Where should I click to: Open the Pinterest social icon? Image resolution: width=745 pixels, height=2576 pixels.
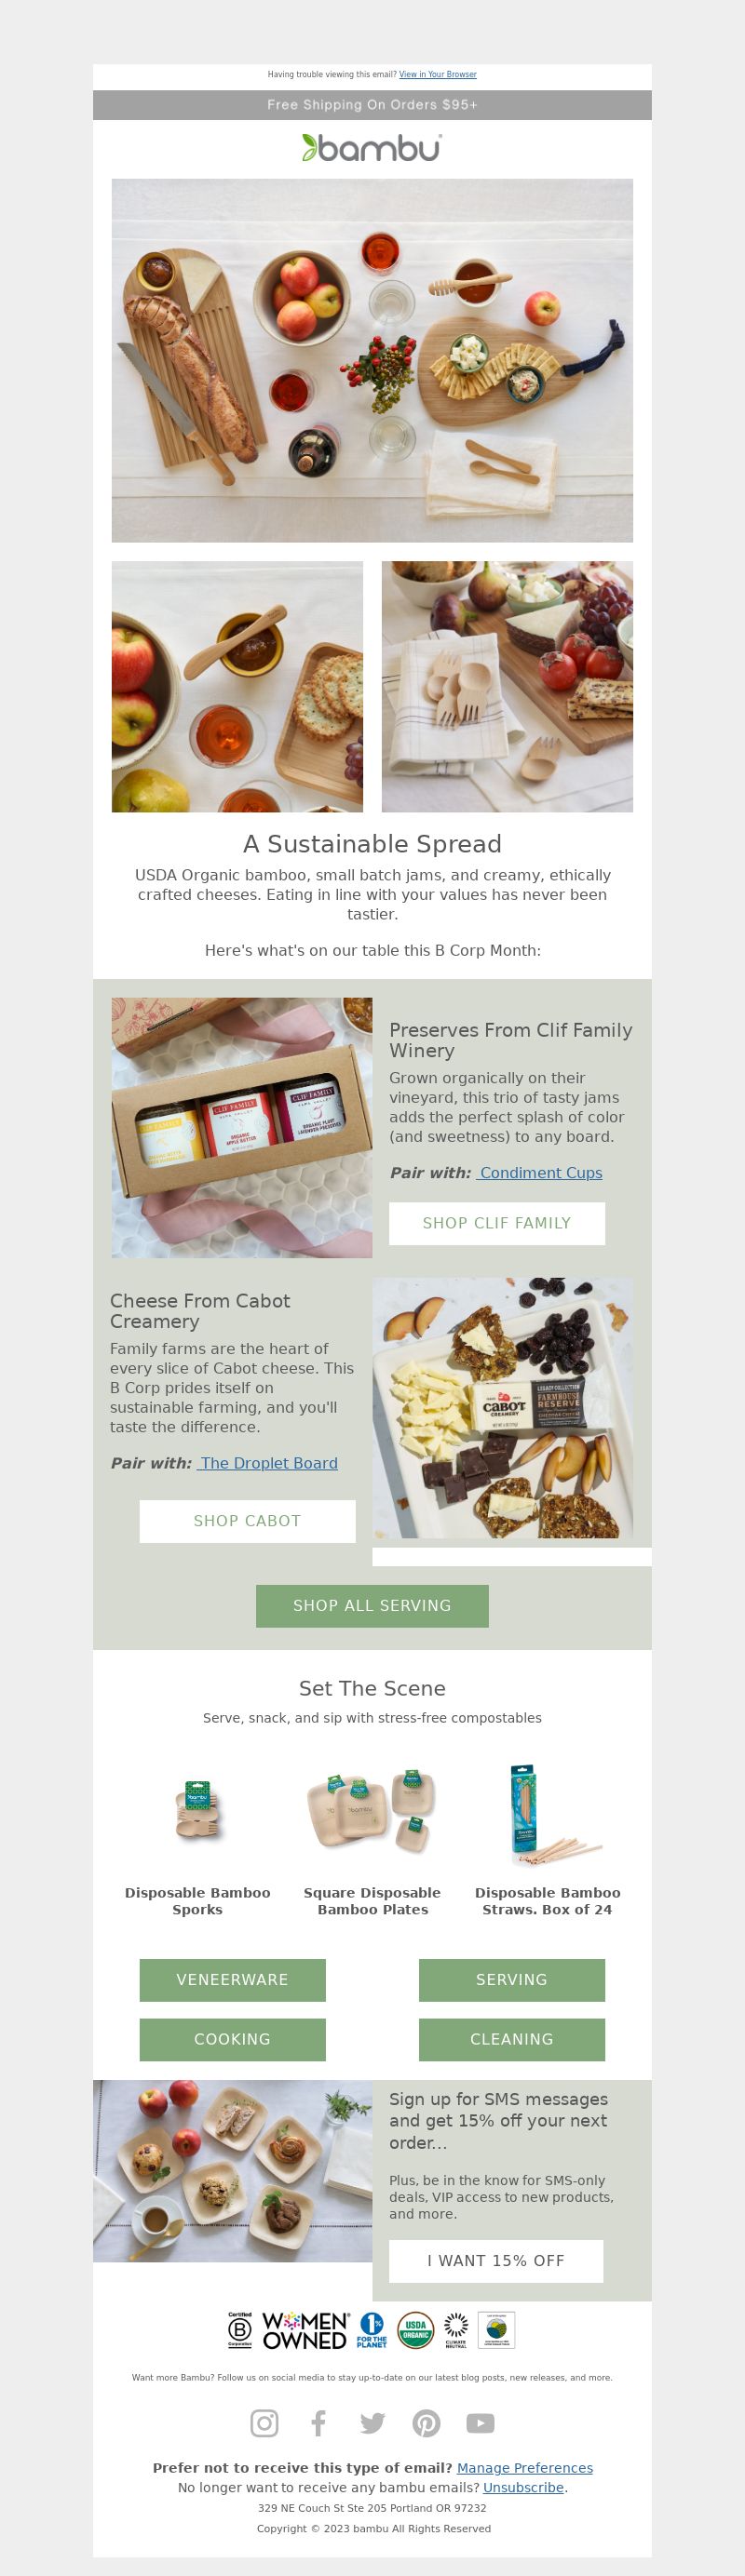(x=426, y=2422)
